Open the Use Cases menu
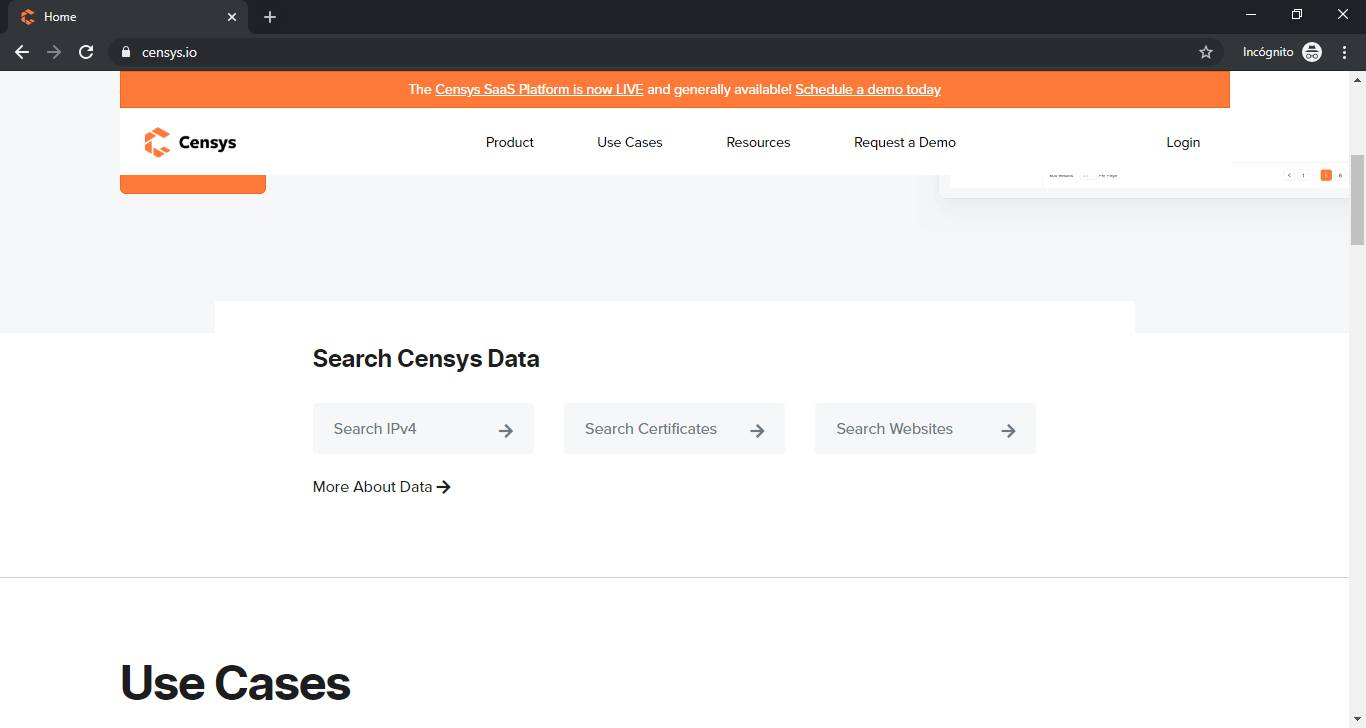Image resolution: width=1366 pixels, height=728 pixels. click(x=630, y=142)
